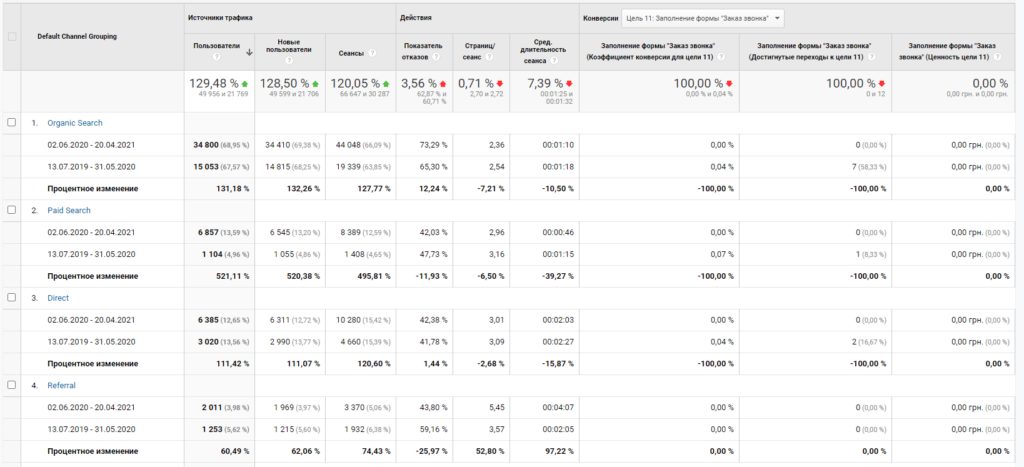Screen dimensions: 1024x467
Task: Click help icon beside Показатель отказов
Action: 436,57
